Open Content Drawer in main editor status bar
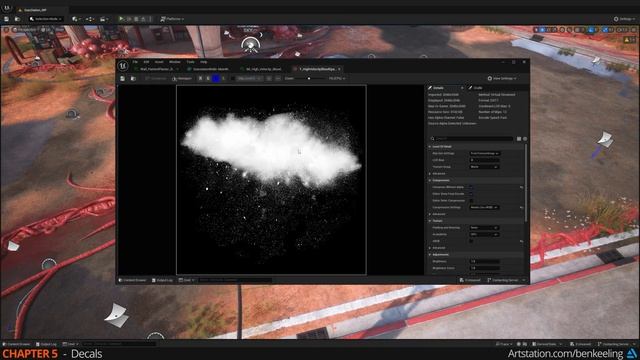The image size is (640, 360). (17, 344)
